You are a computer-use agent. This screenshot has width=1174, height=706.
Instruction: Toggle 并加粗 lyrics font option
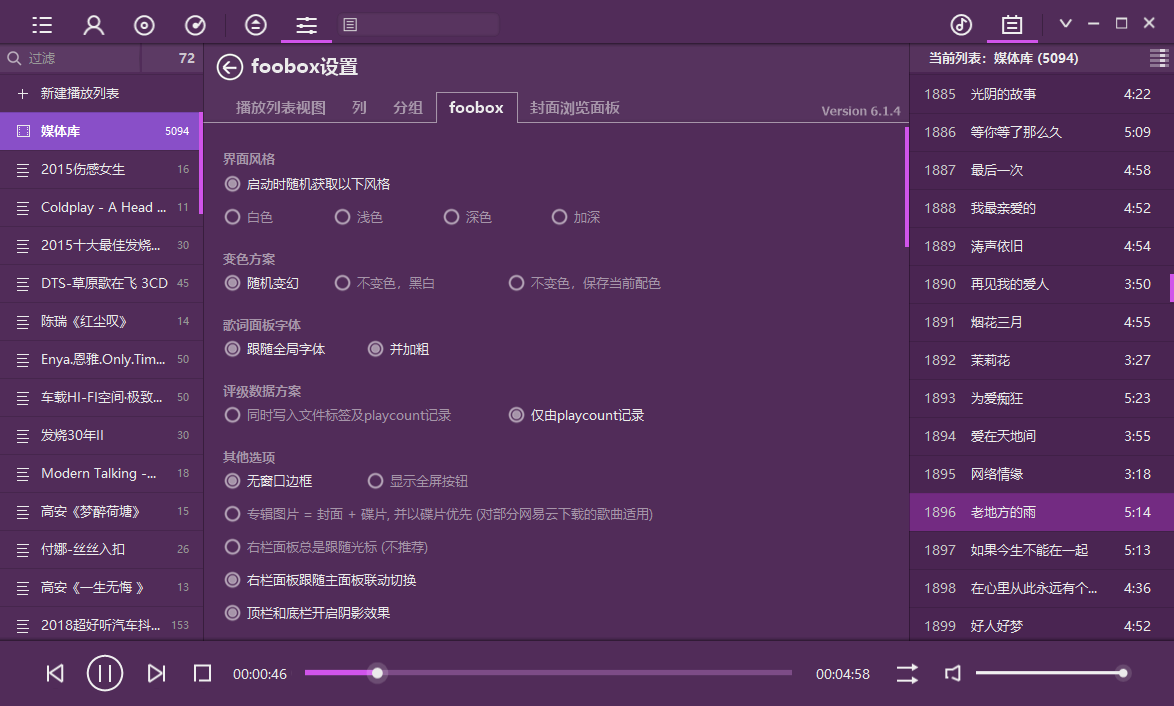[375, 349]
